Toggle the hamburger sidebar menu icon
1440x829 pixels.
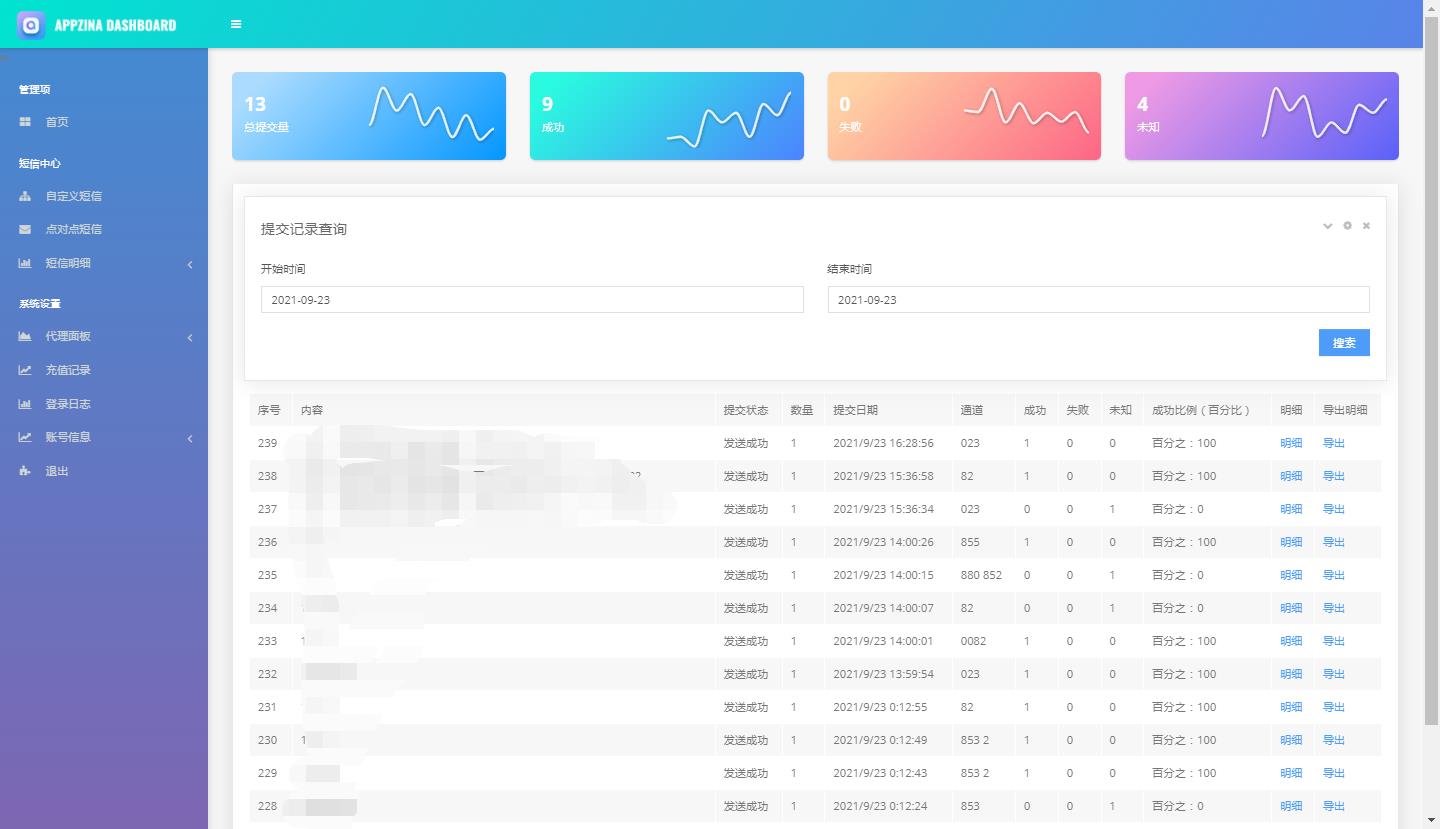[236, 24]
